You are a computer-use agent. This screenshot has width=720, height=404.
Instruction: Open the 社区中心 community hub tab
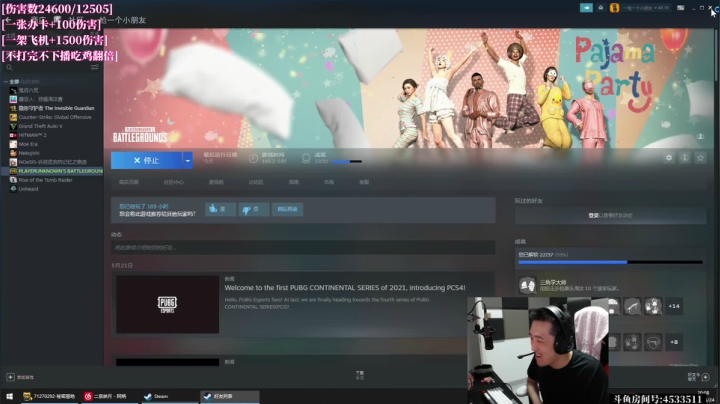(x=173, y=182)
